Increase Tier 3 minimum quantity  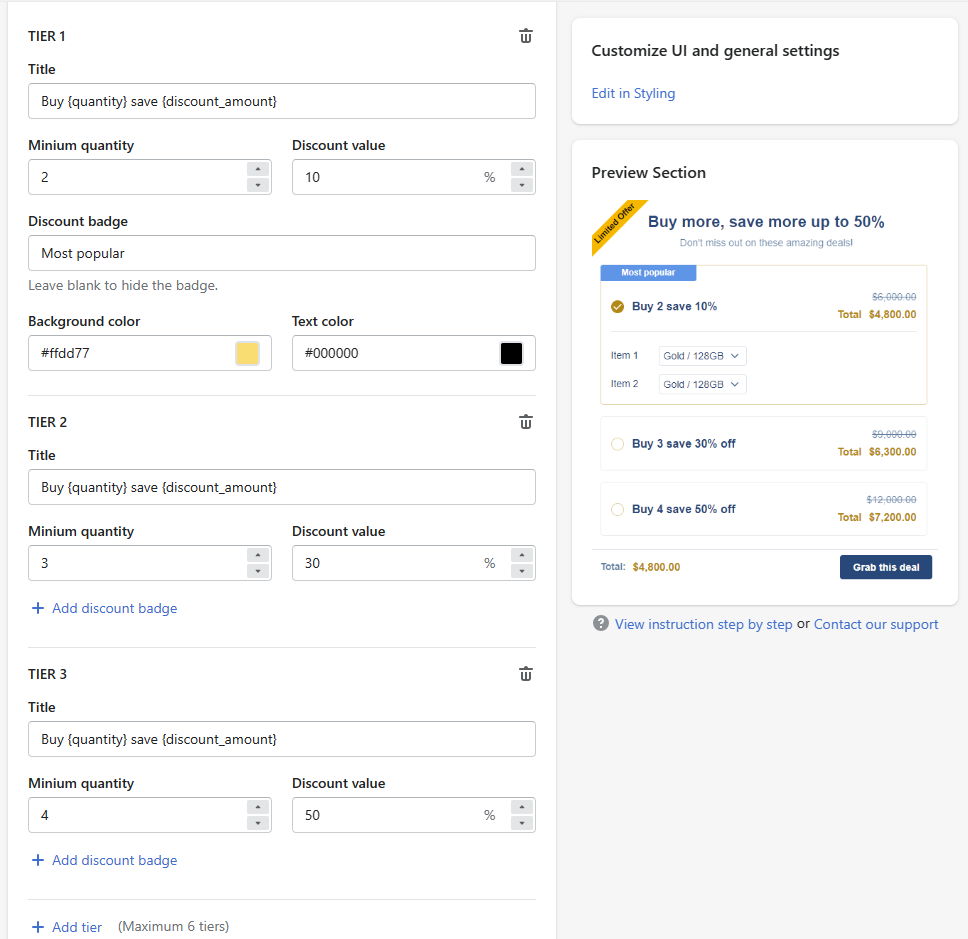click(x=258, y=806)
